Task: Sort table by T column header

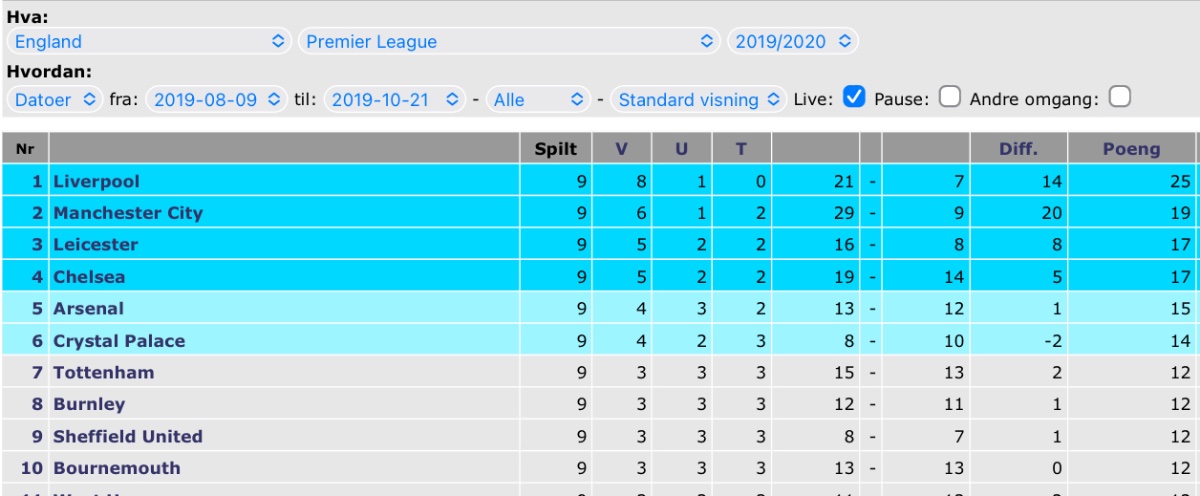Action: tap(741, 149)
